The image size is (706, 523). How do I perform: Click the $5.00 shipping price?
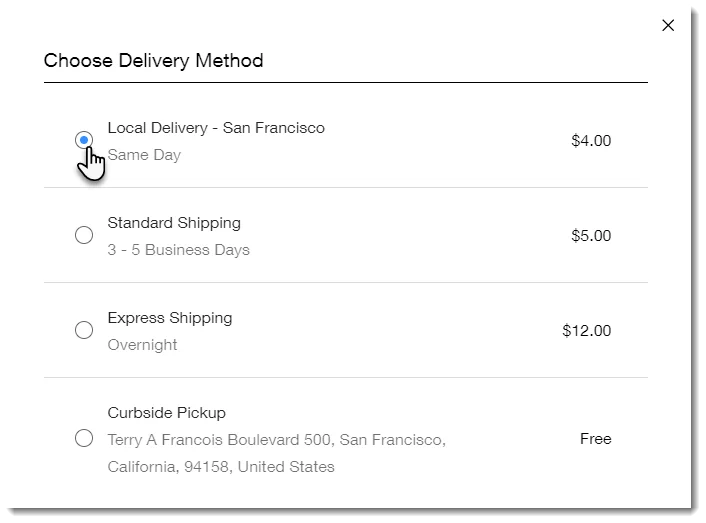tap(590, 236)
